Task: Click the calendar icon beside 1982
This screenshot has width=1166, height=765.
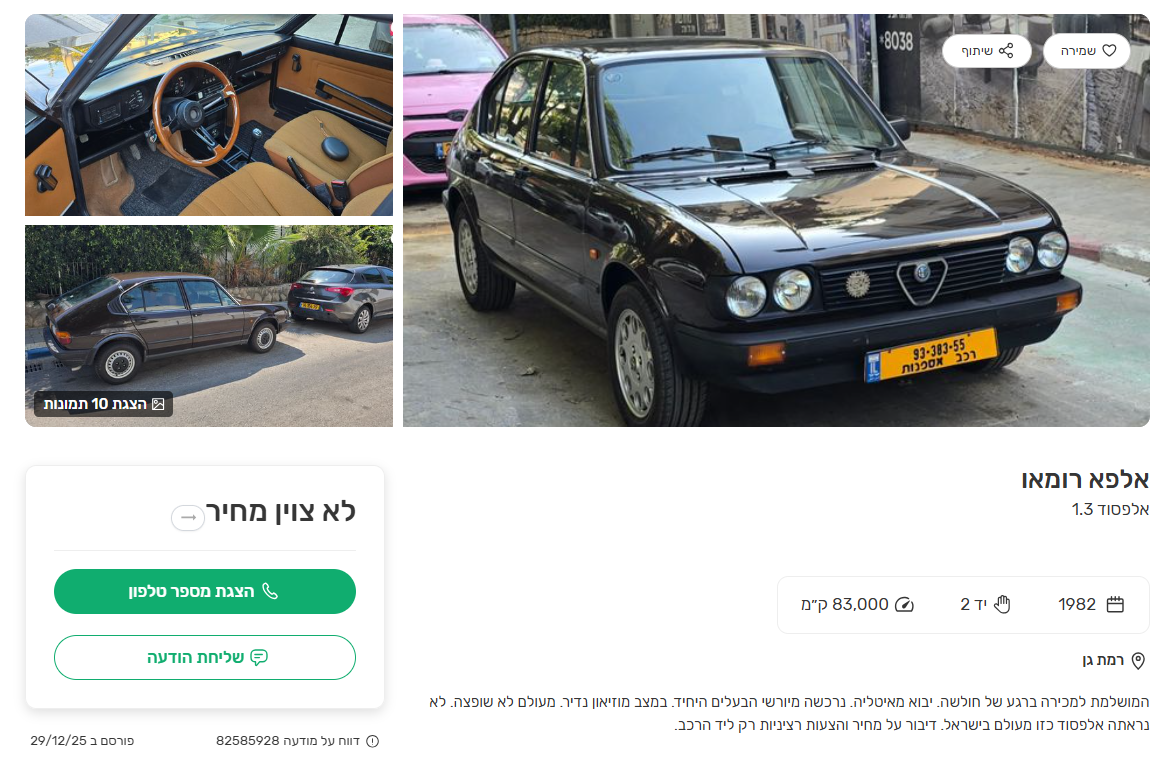Action: coord(1115,604)
